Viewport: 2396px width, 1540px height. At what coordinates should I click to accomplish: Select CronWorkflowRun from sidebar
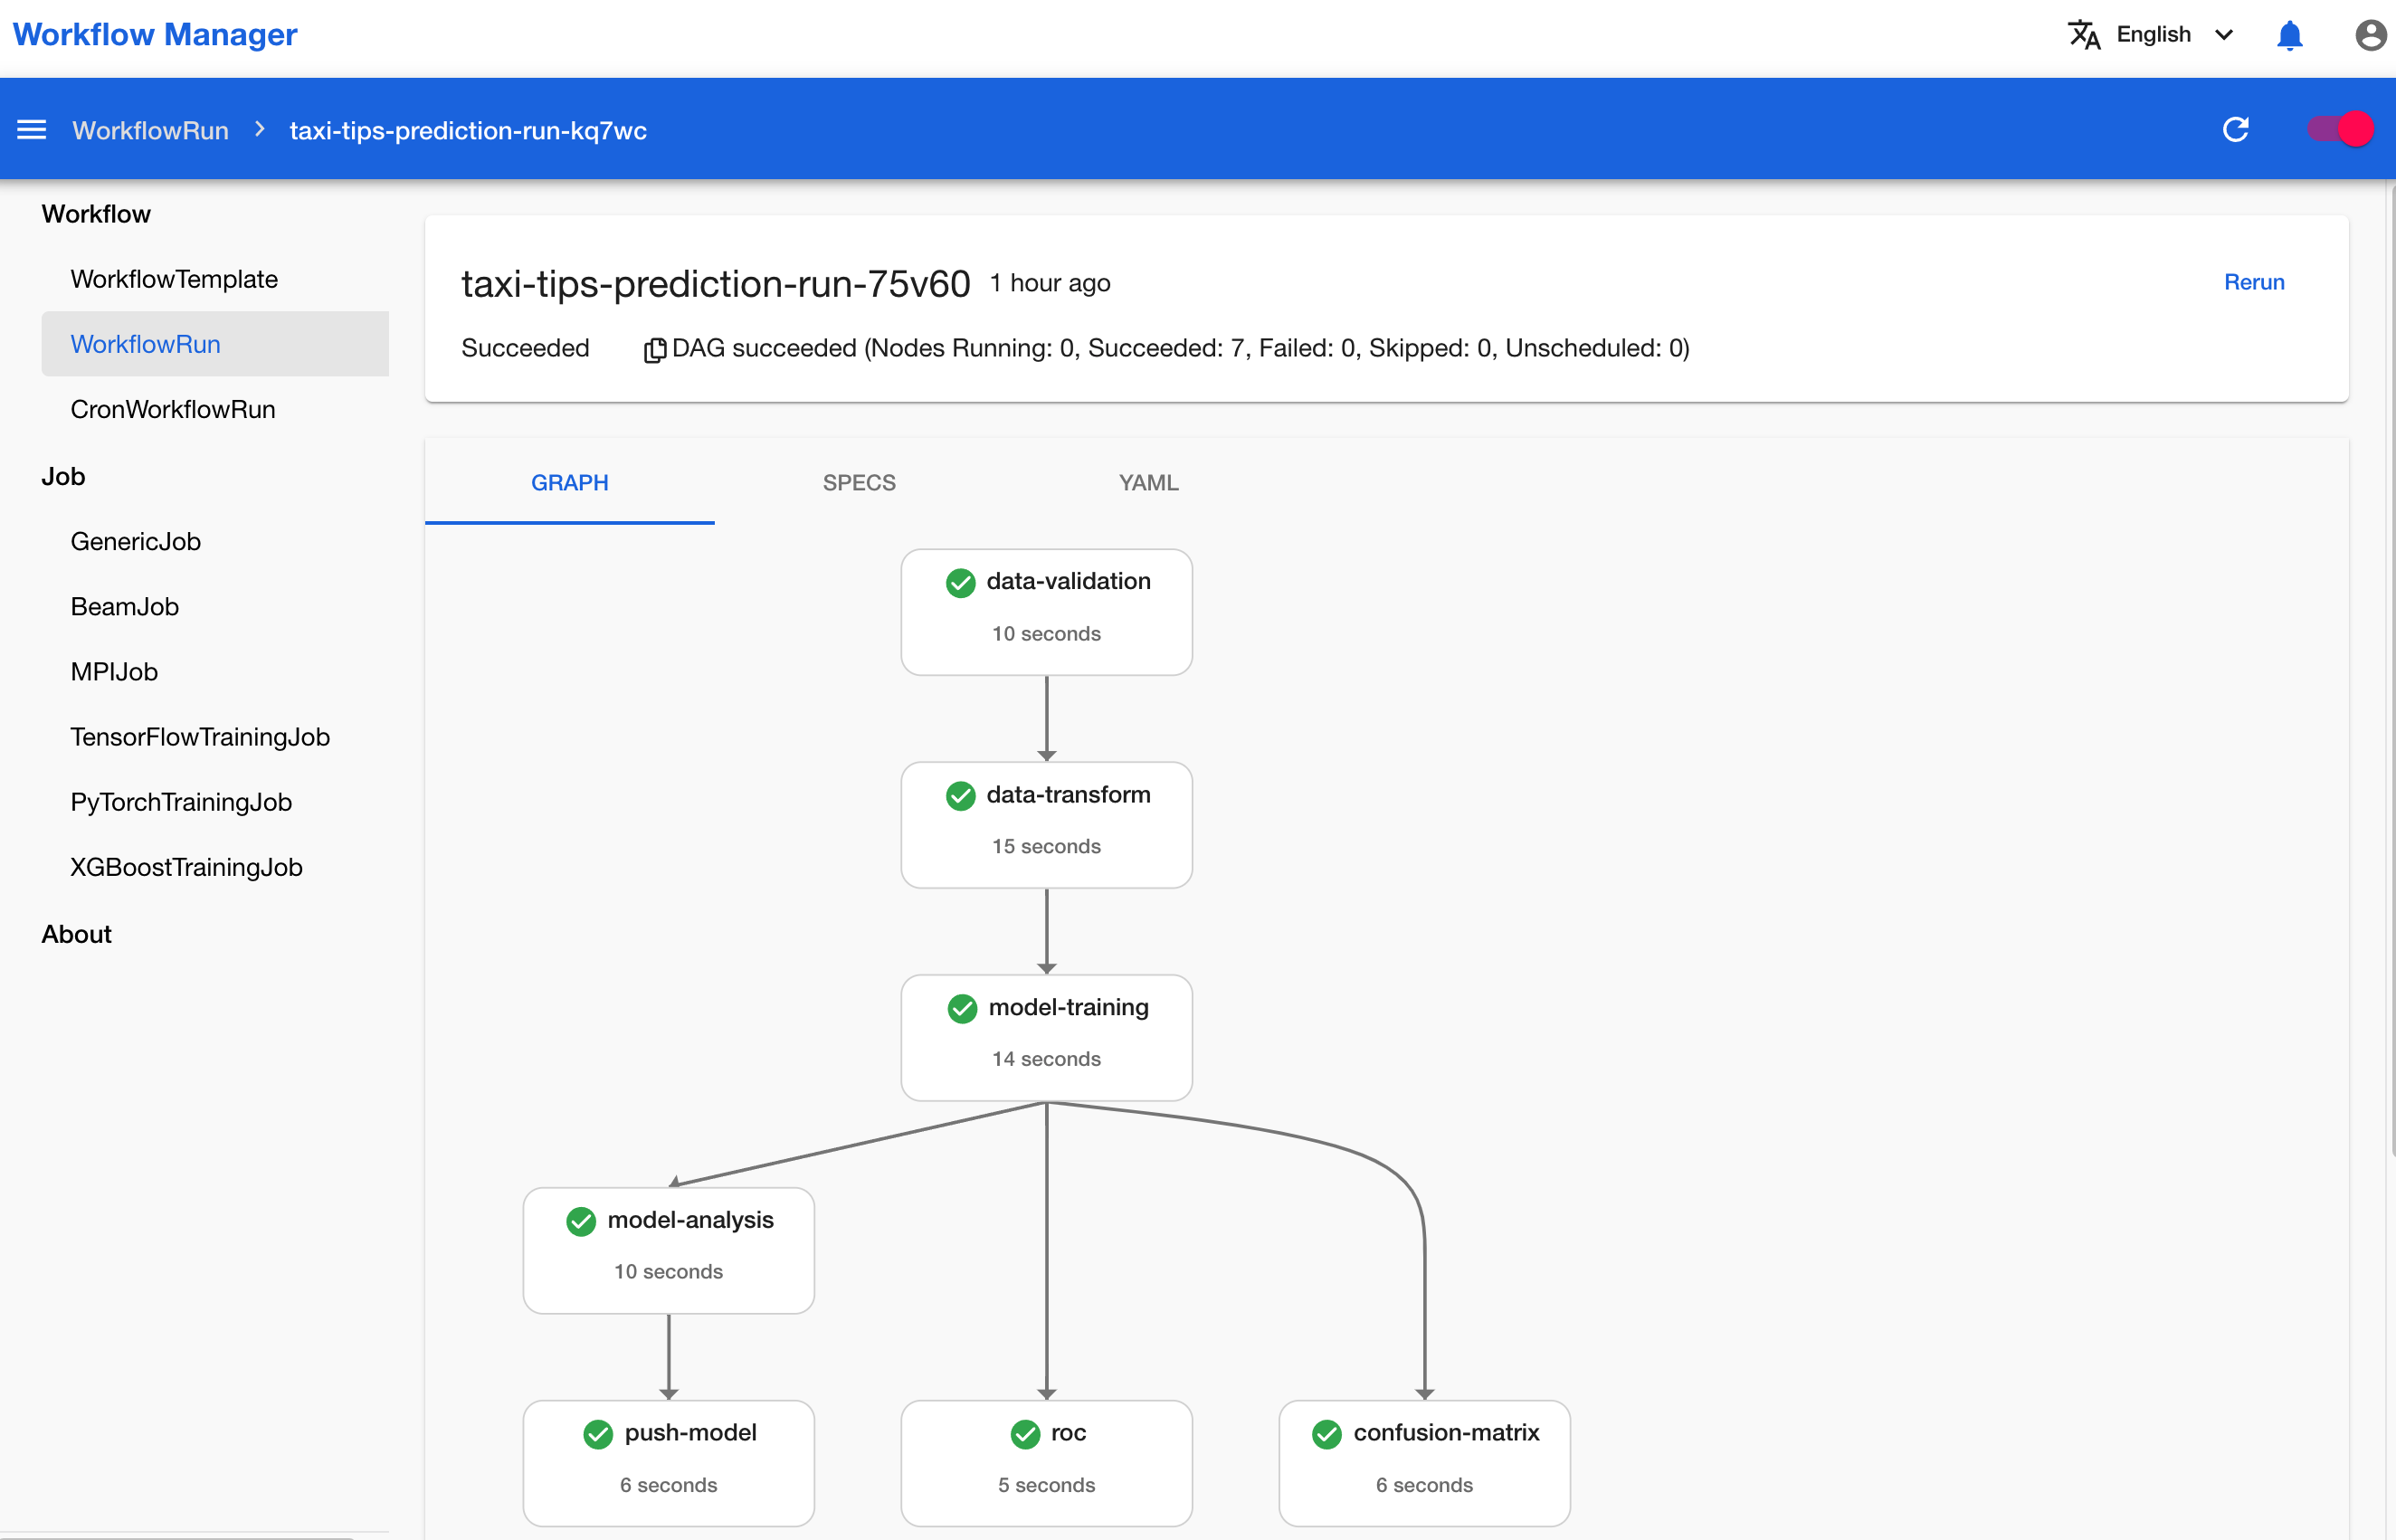click(171, 409)
